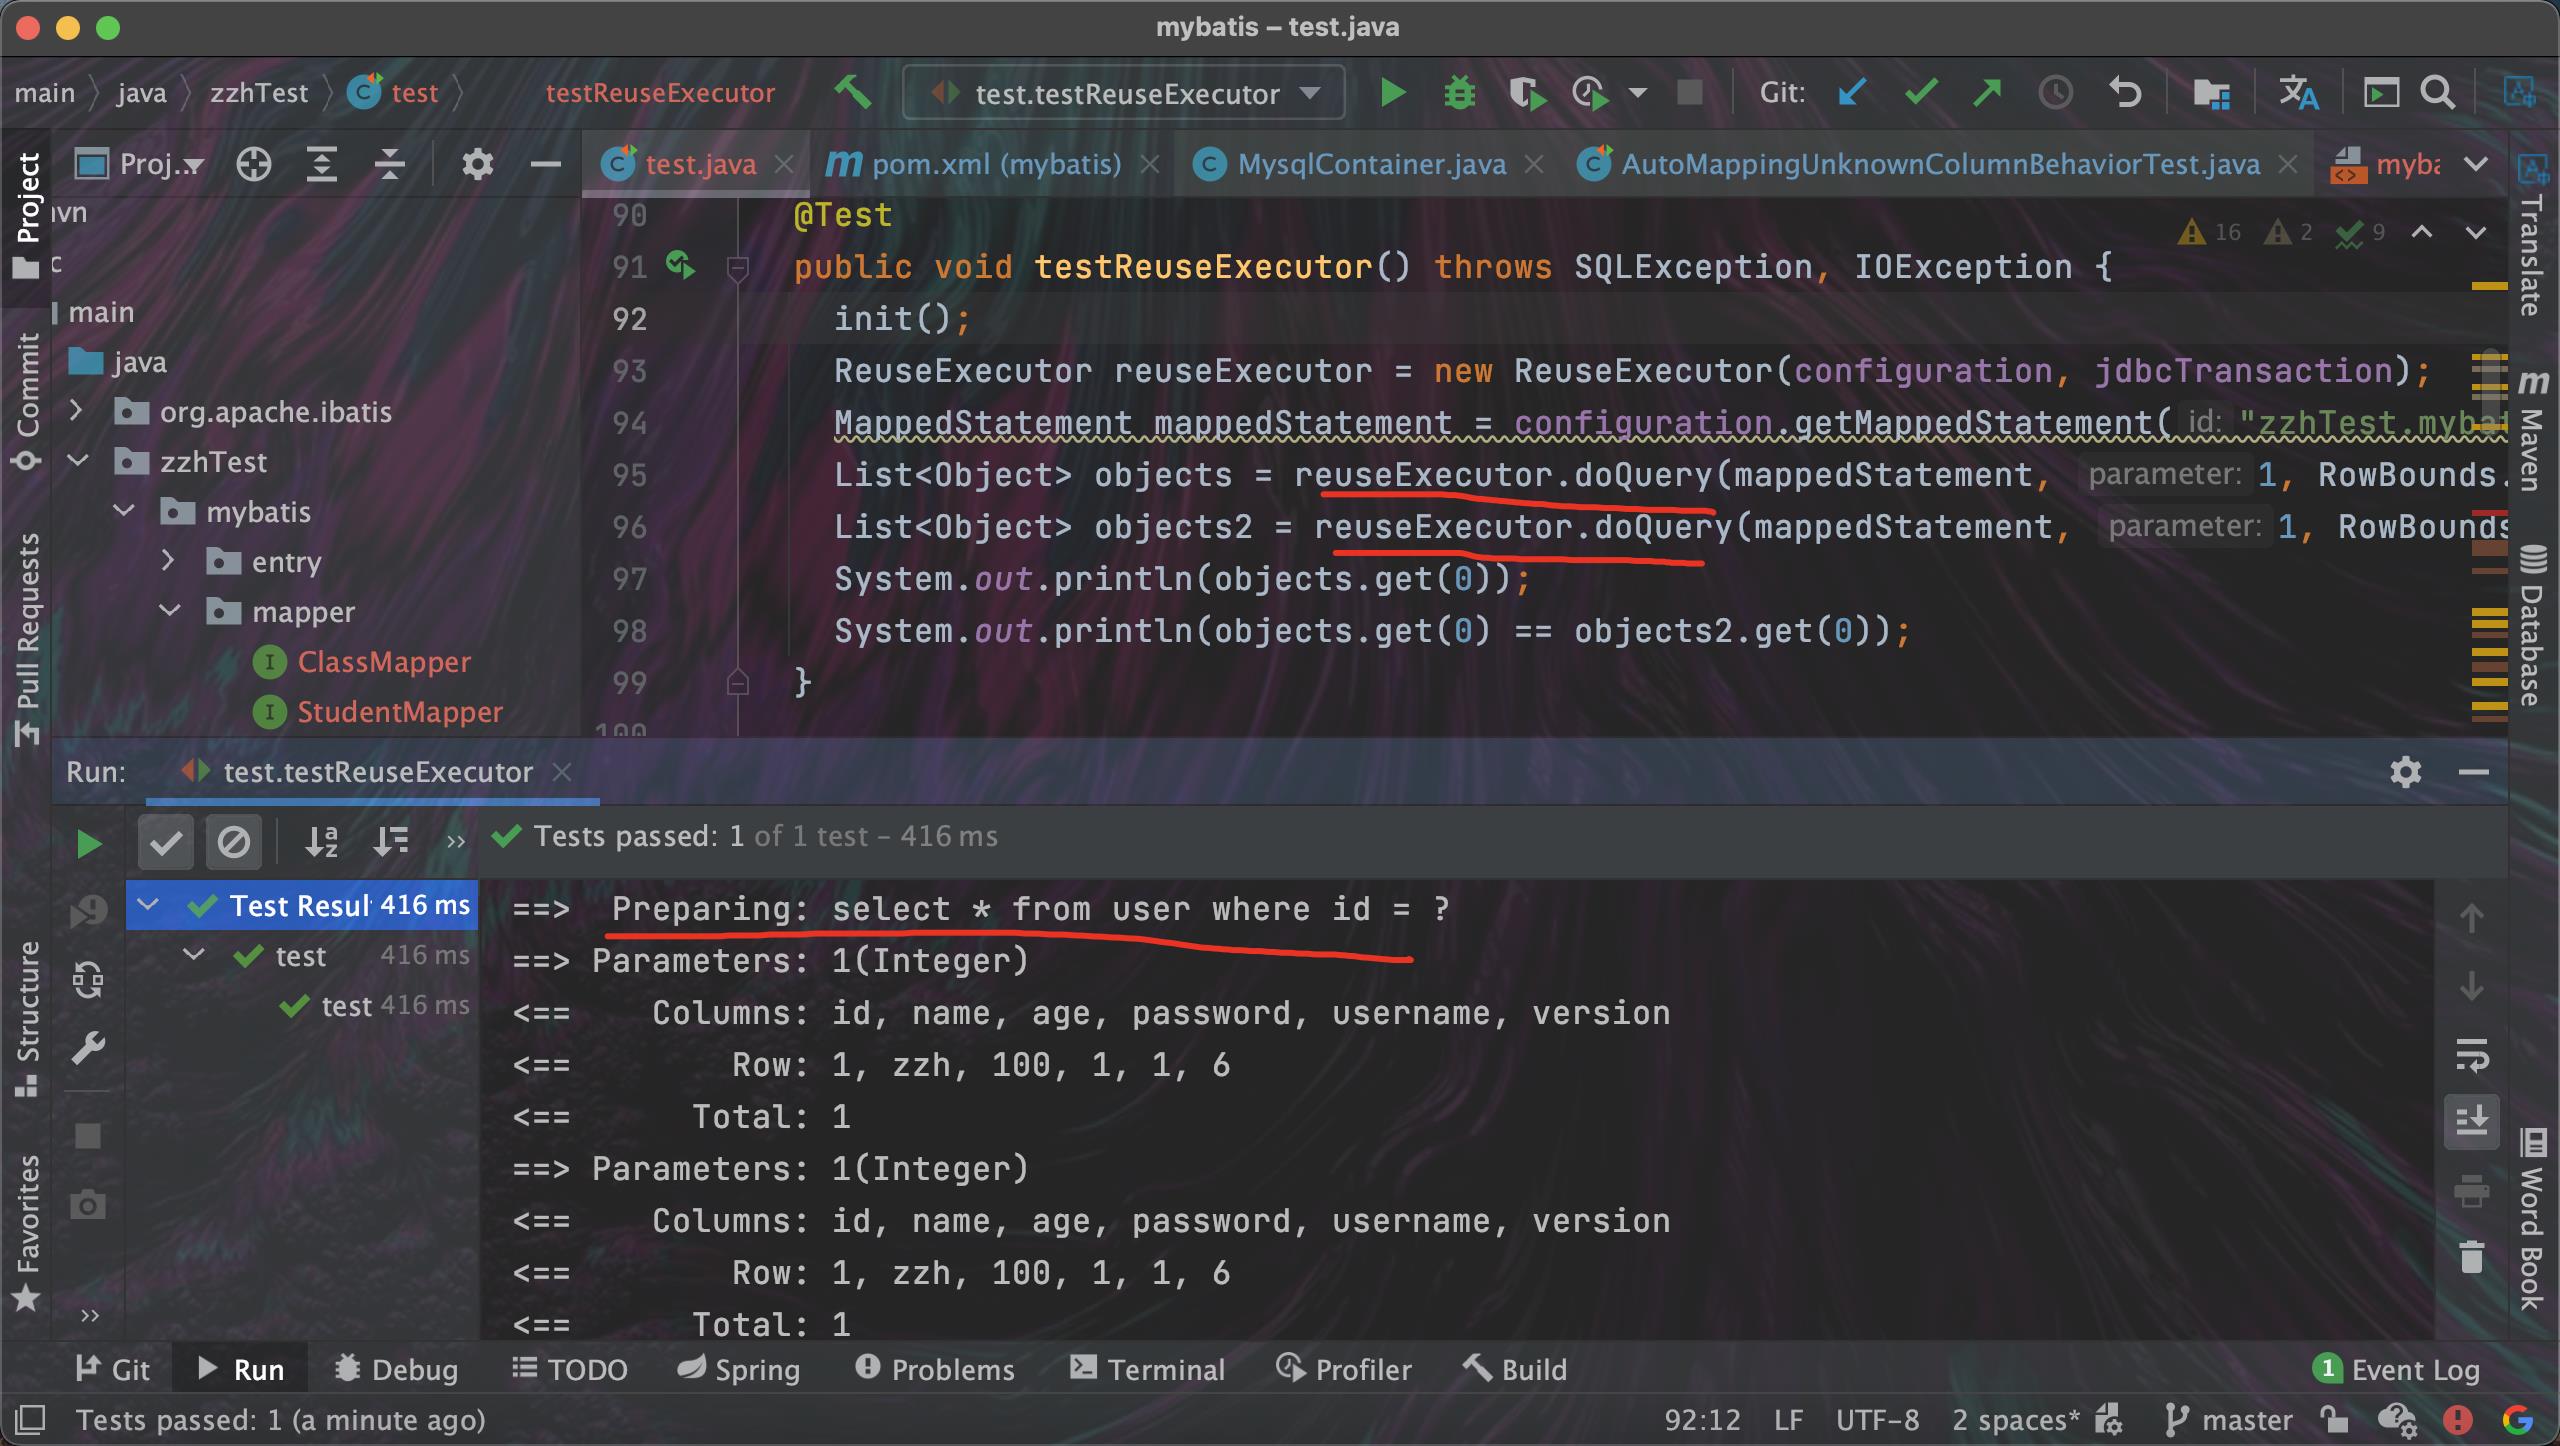2560x1446 pixels.
Task: Click the 2 spaces indent setting
Action: coord(2015,1420)
